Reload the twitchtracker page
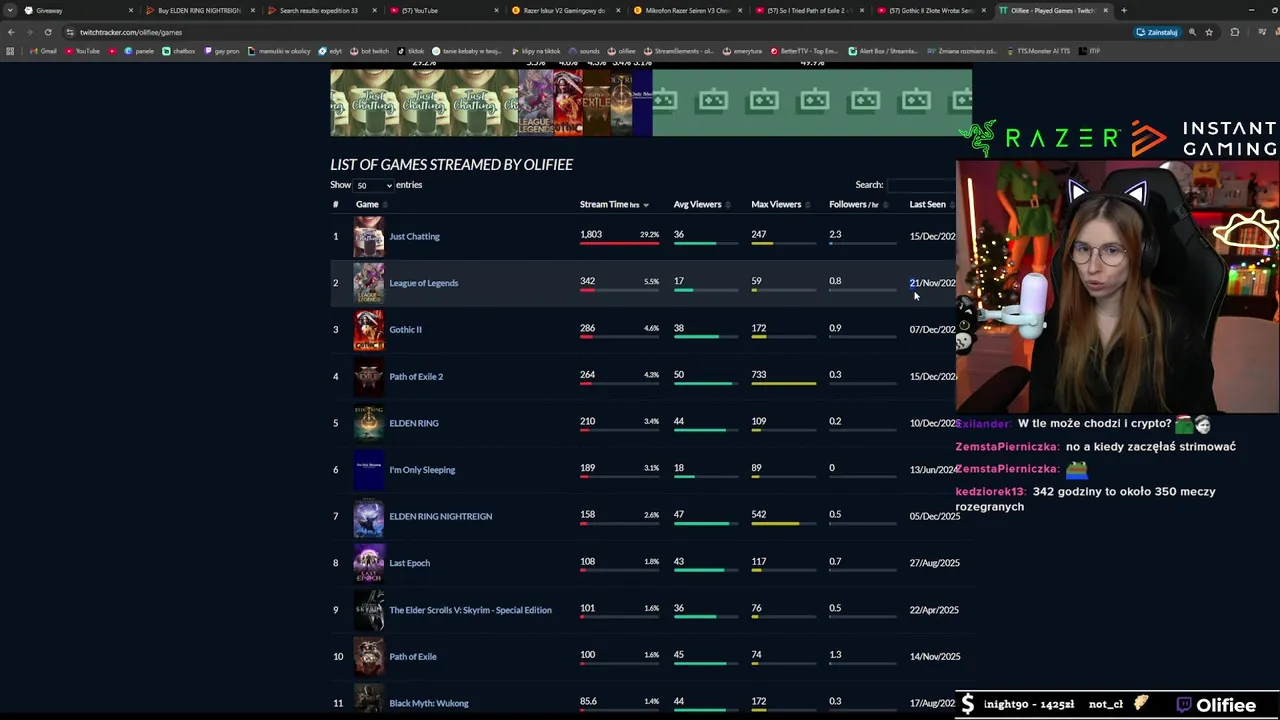 [x=47, y=32]
